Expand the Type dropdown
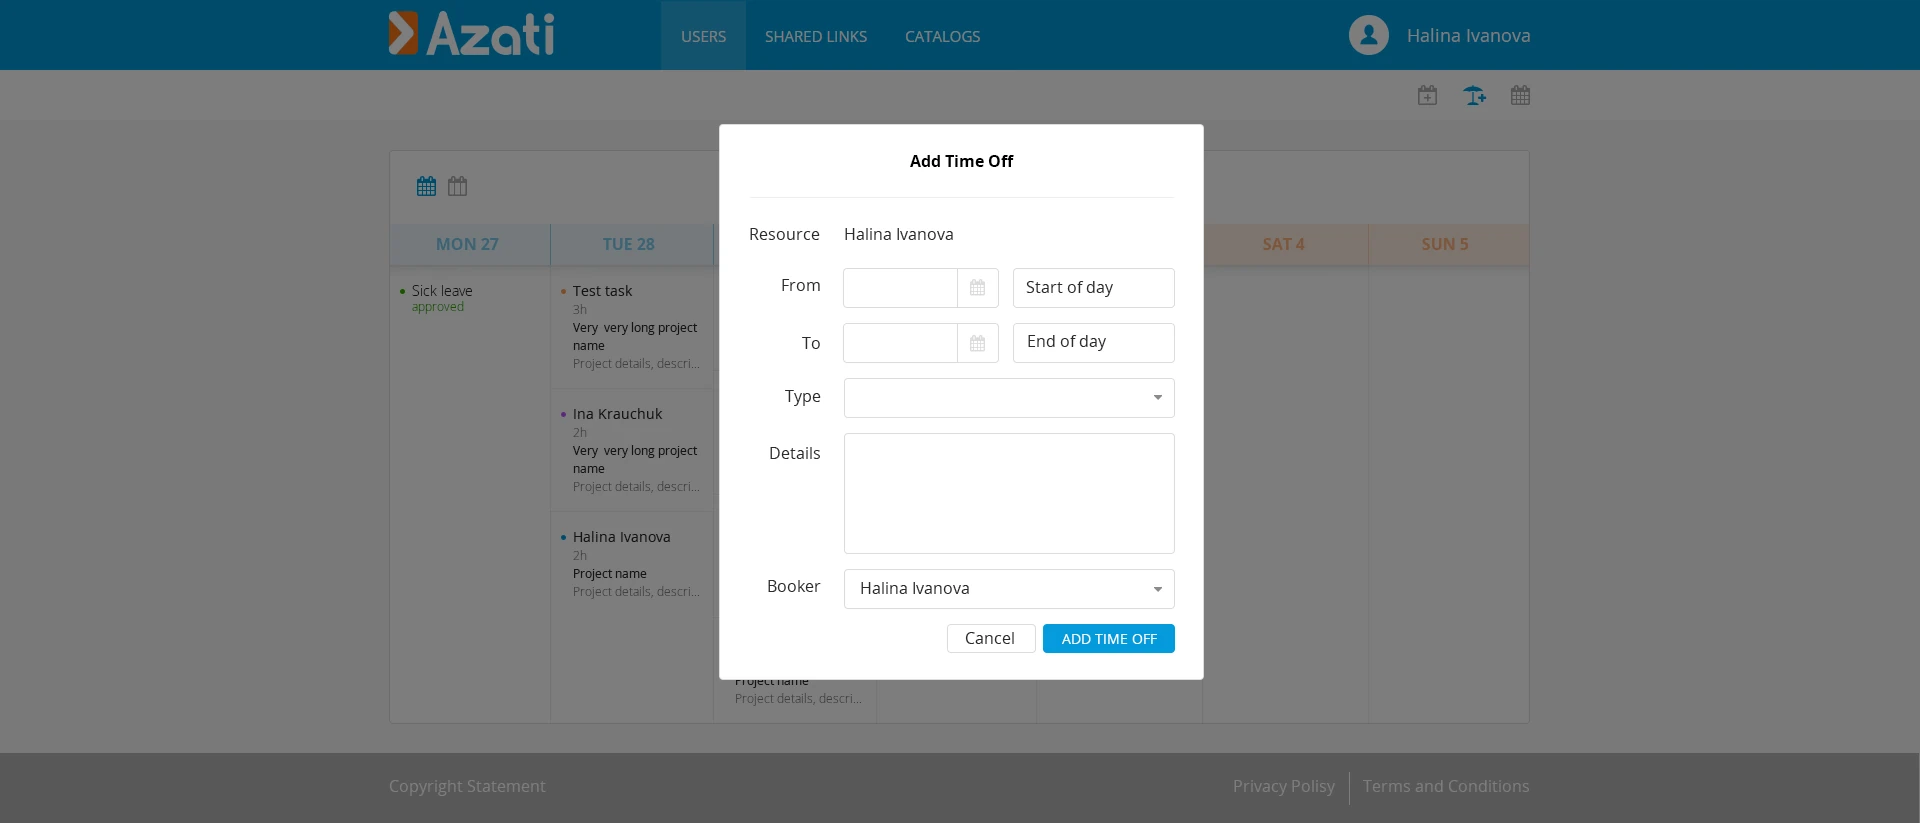Screen dimensions: 1920x823 1009,398
